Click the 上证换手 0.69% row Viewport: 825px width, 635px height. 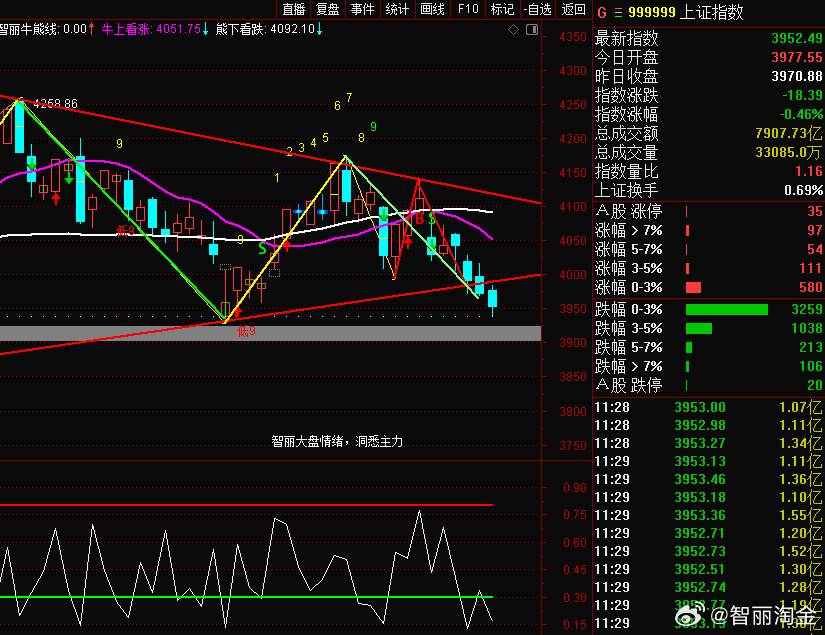point(709,190)
